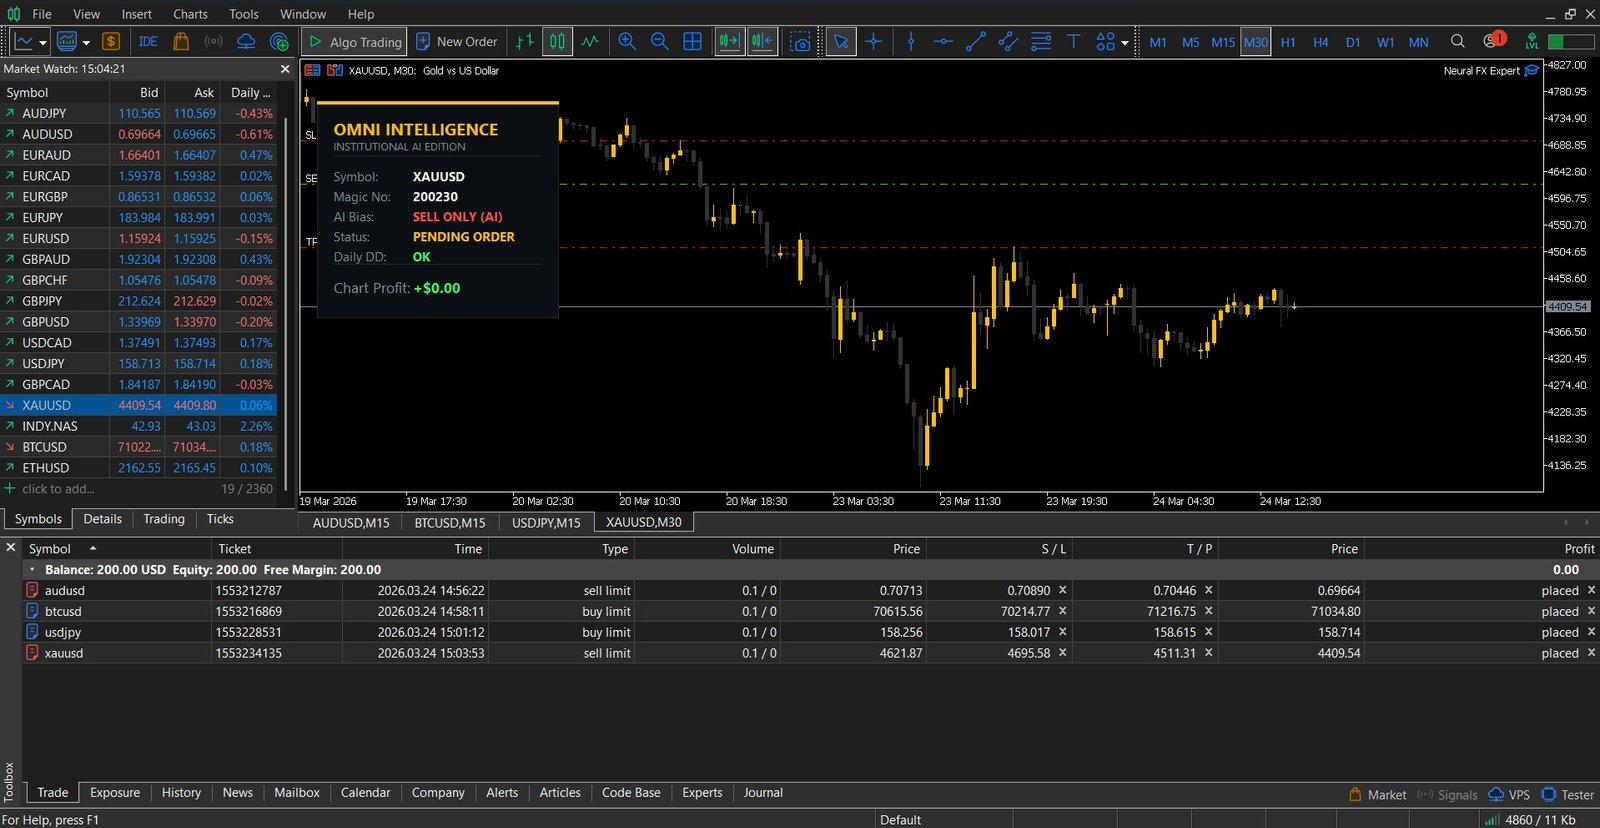1600x828 pixels.
Task: Select the audusd sell limit order row
Action: (810, 590)
